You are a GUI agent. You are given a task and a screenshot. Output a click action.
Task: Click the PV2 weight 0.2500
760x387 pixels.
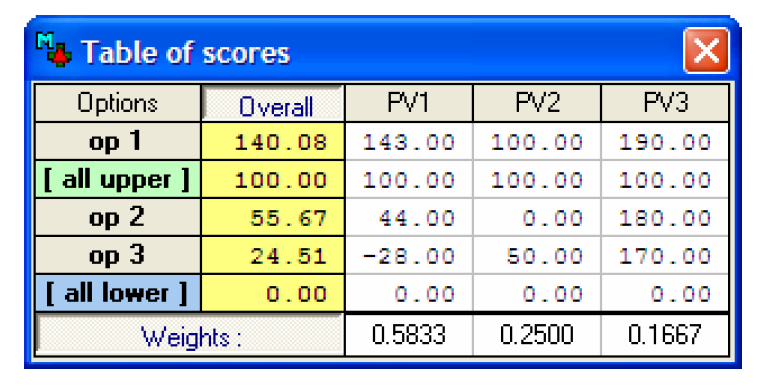coord(537,335)
